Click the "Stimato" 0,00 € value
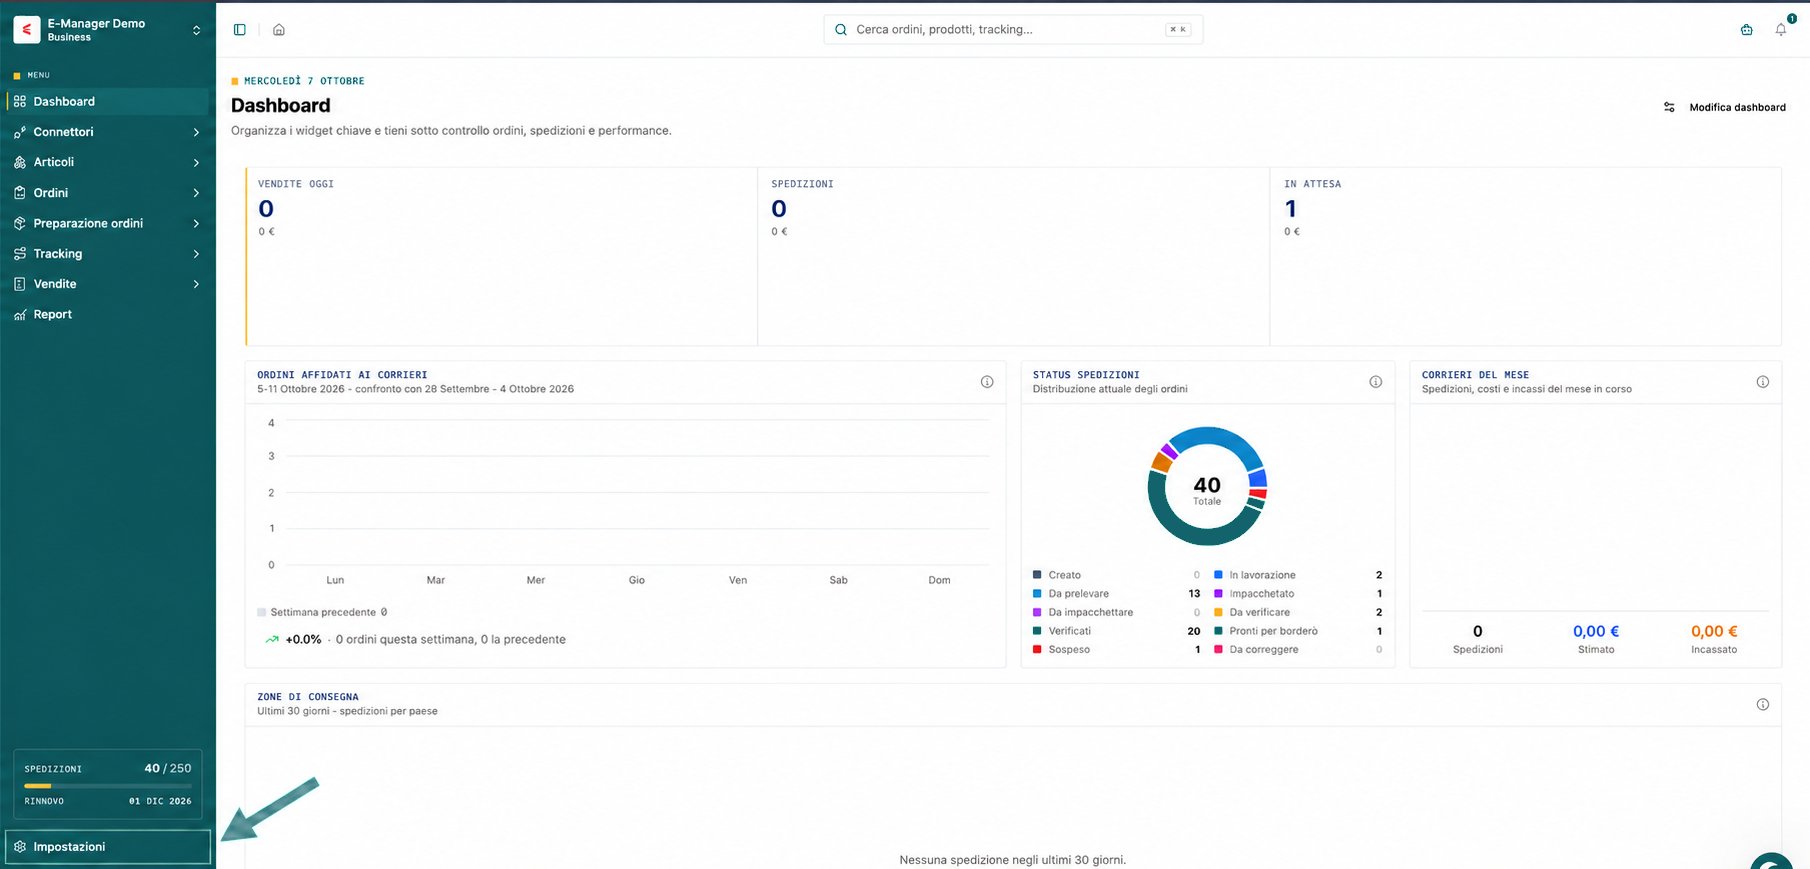Viewport: 1810px width, 869px height. (x=1596, y=631)
